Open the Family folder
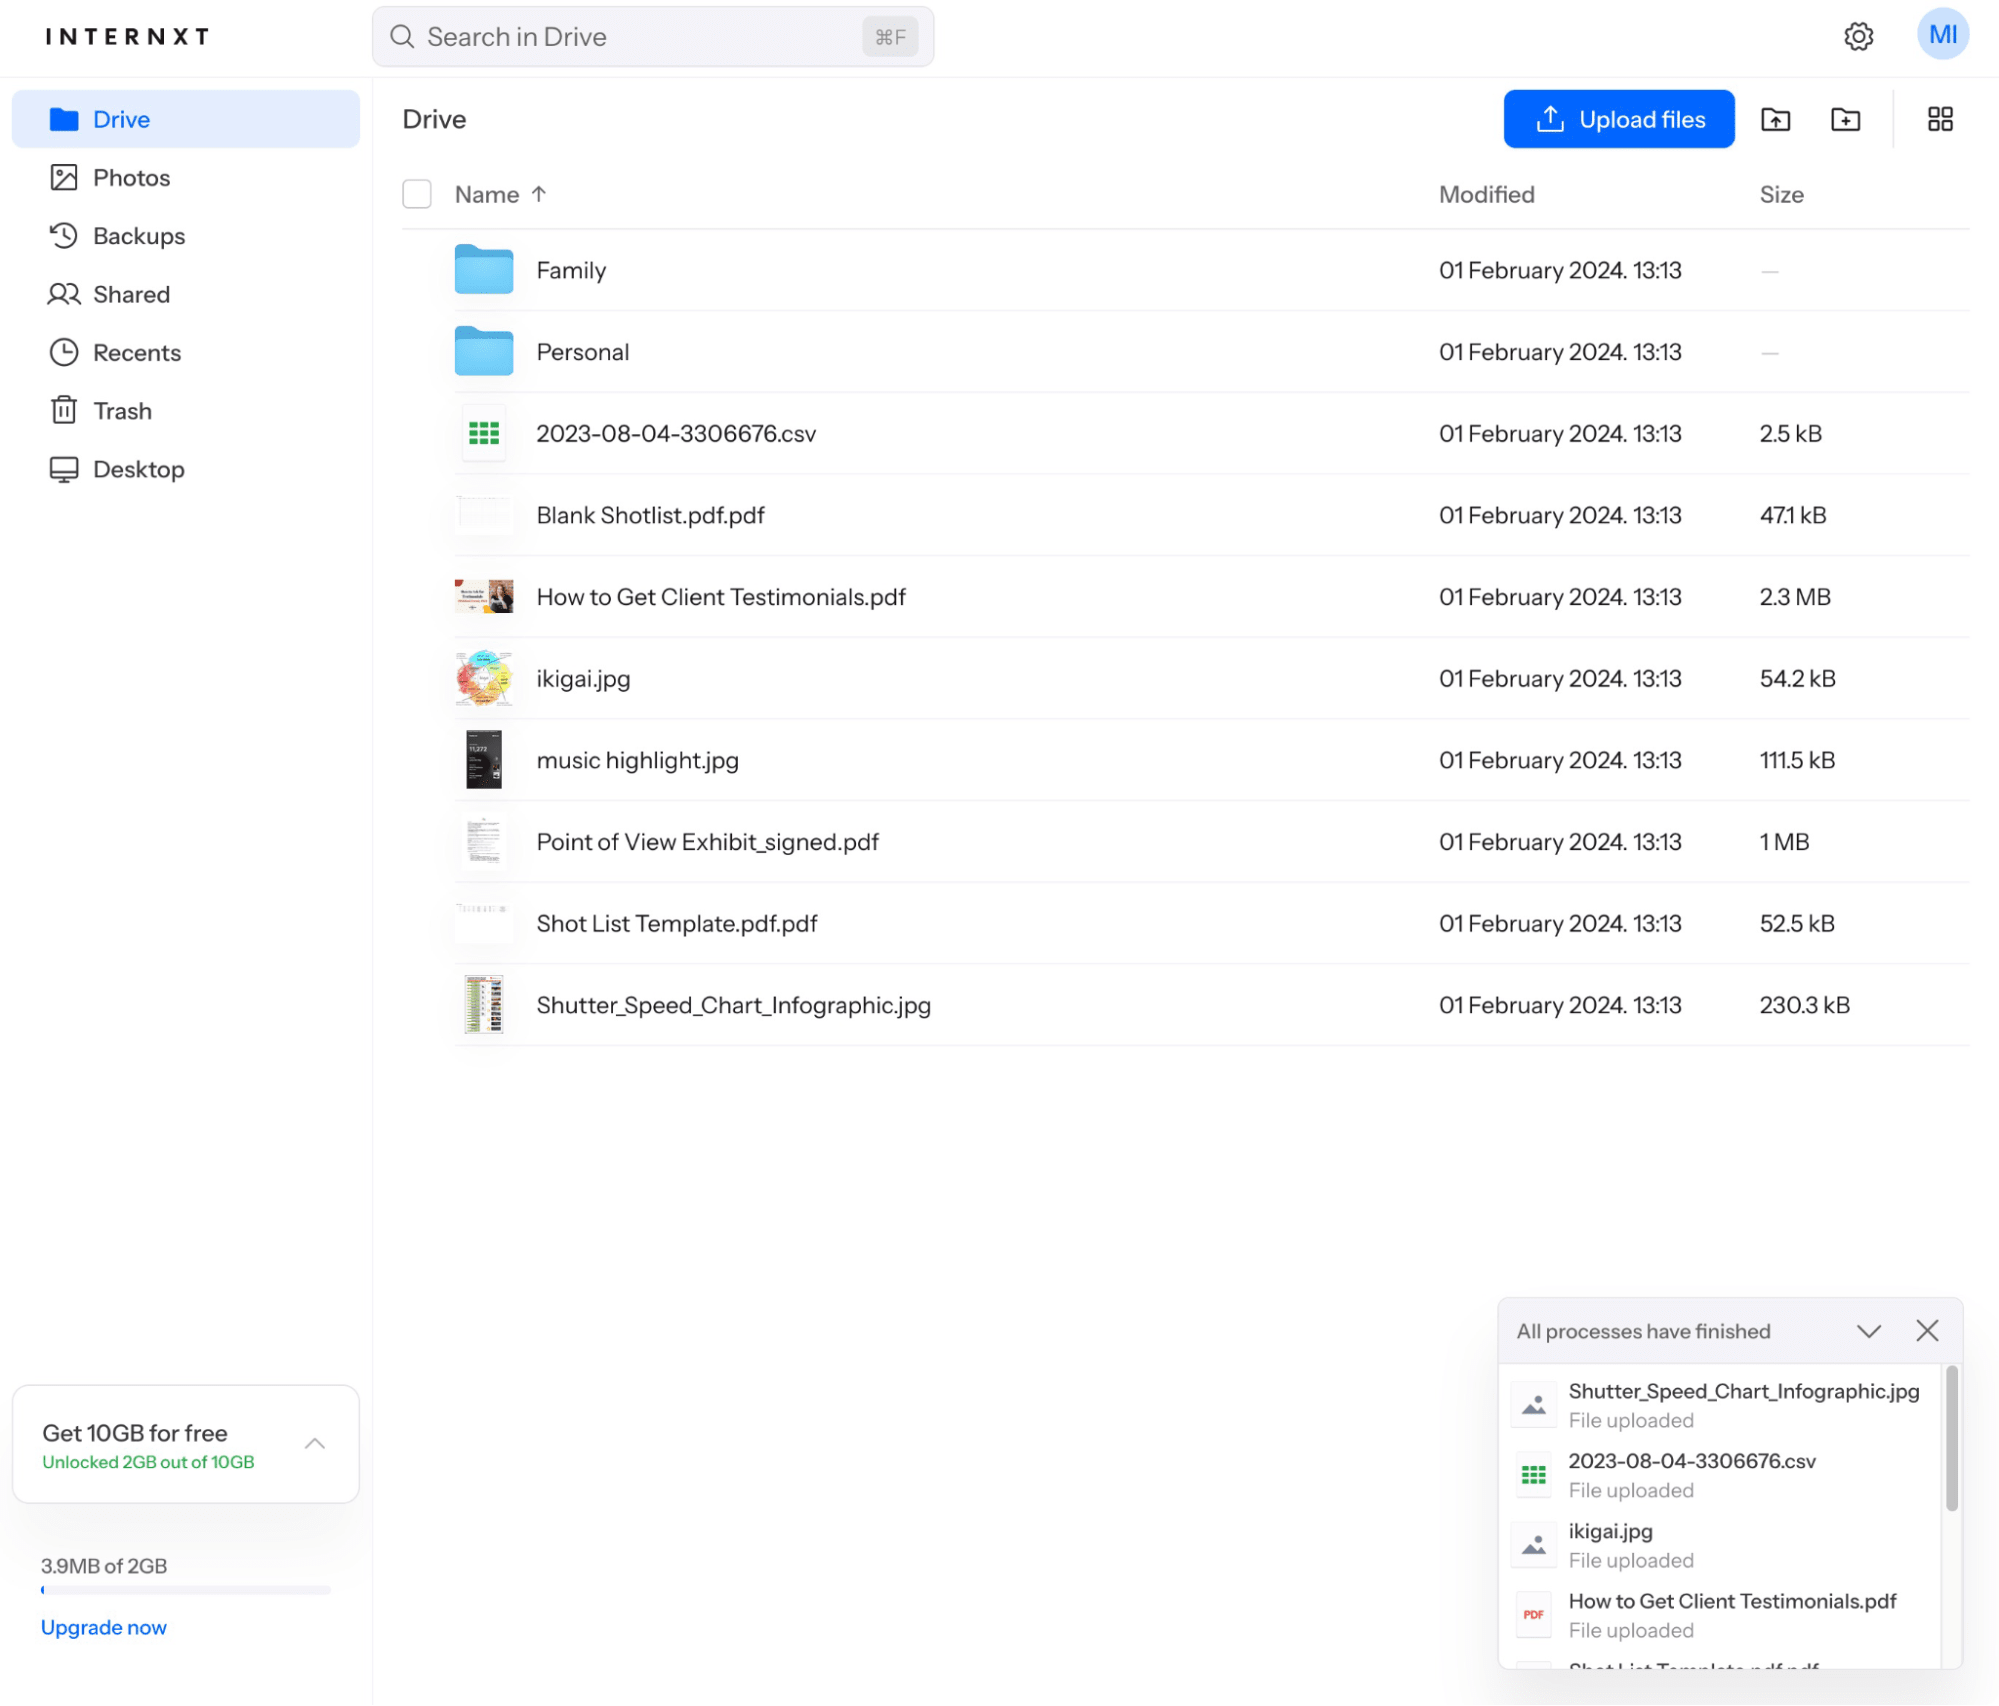 (x=570, y=269)
